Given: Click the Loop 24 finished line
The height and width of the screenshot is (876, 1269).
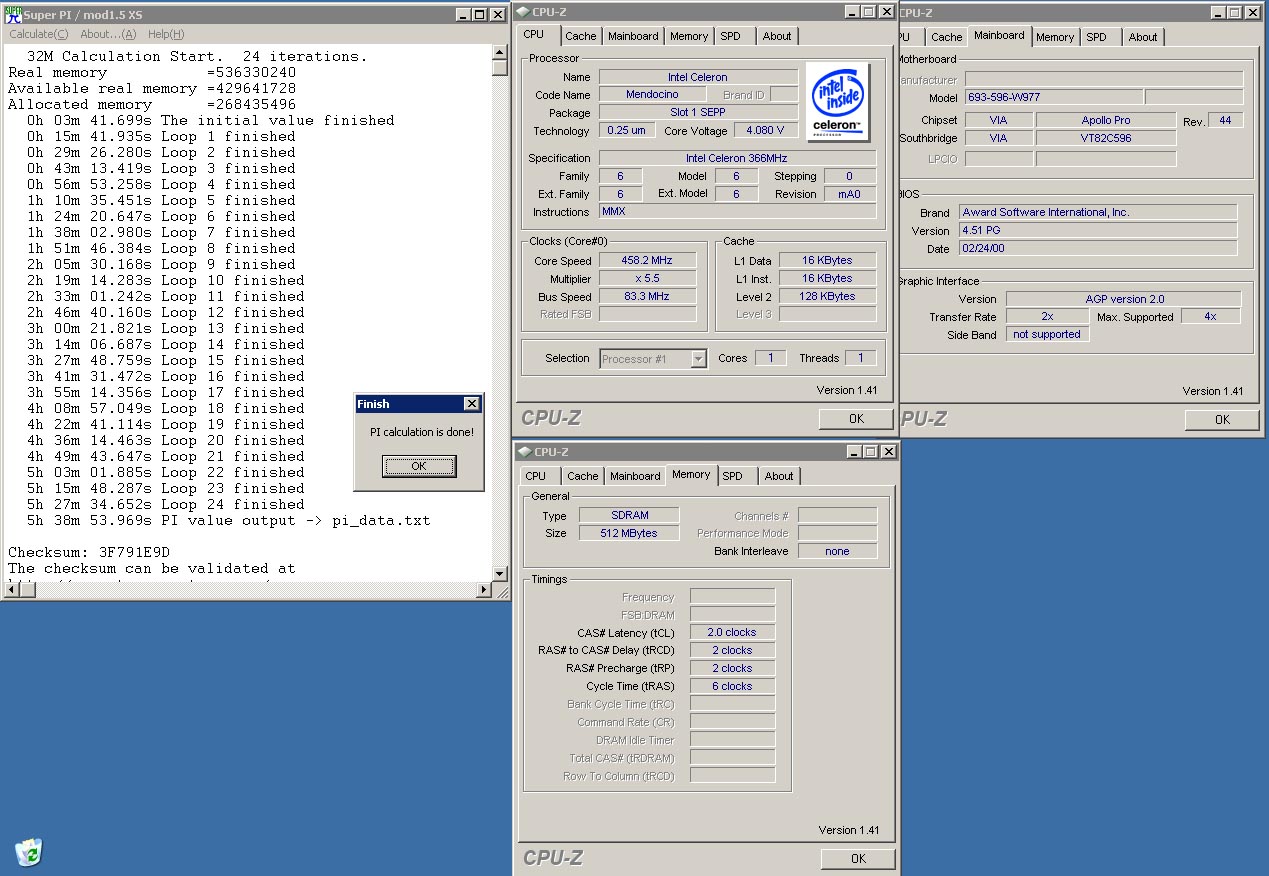Looking at the screenshot, I should point(166,504).
